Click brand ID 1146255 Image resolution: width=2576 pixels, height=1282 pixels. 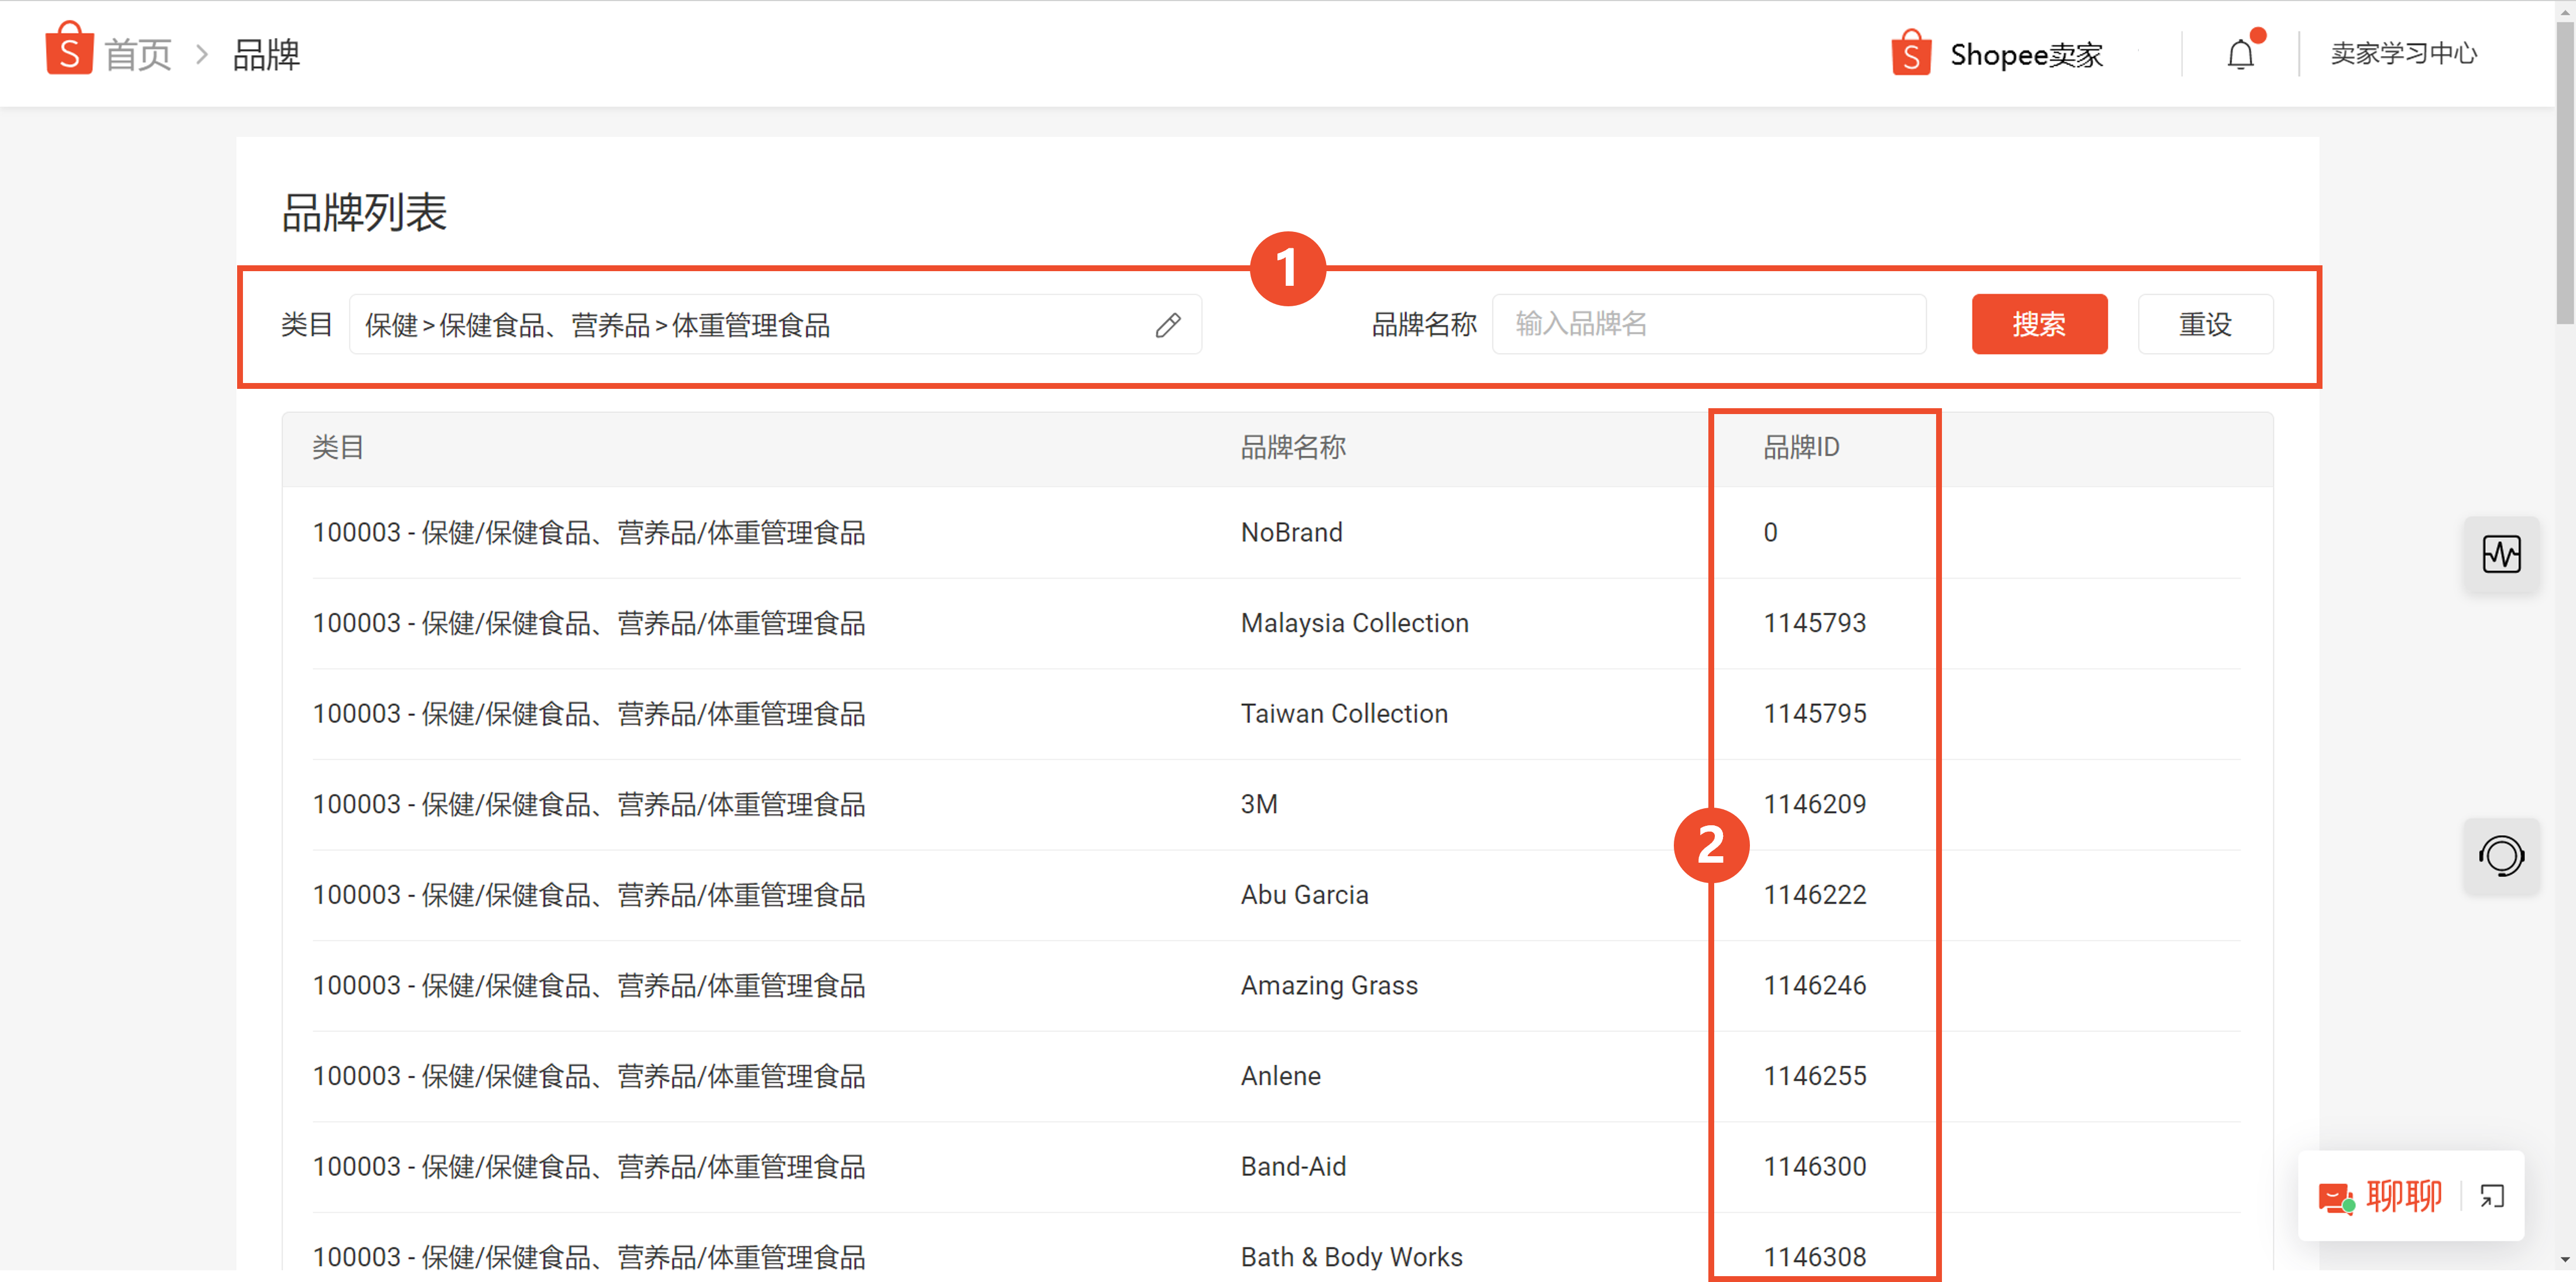coord(1814,1076)
